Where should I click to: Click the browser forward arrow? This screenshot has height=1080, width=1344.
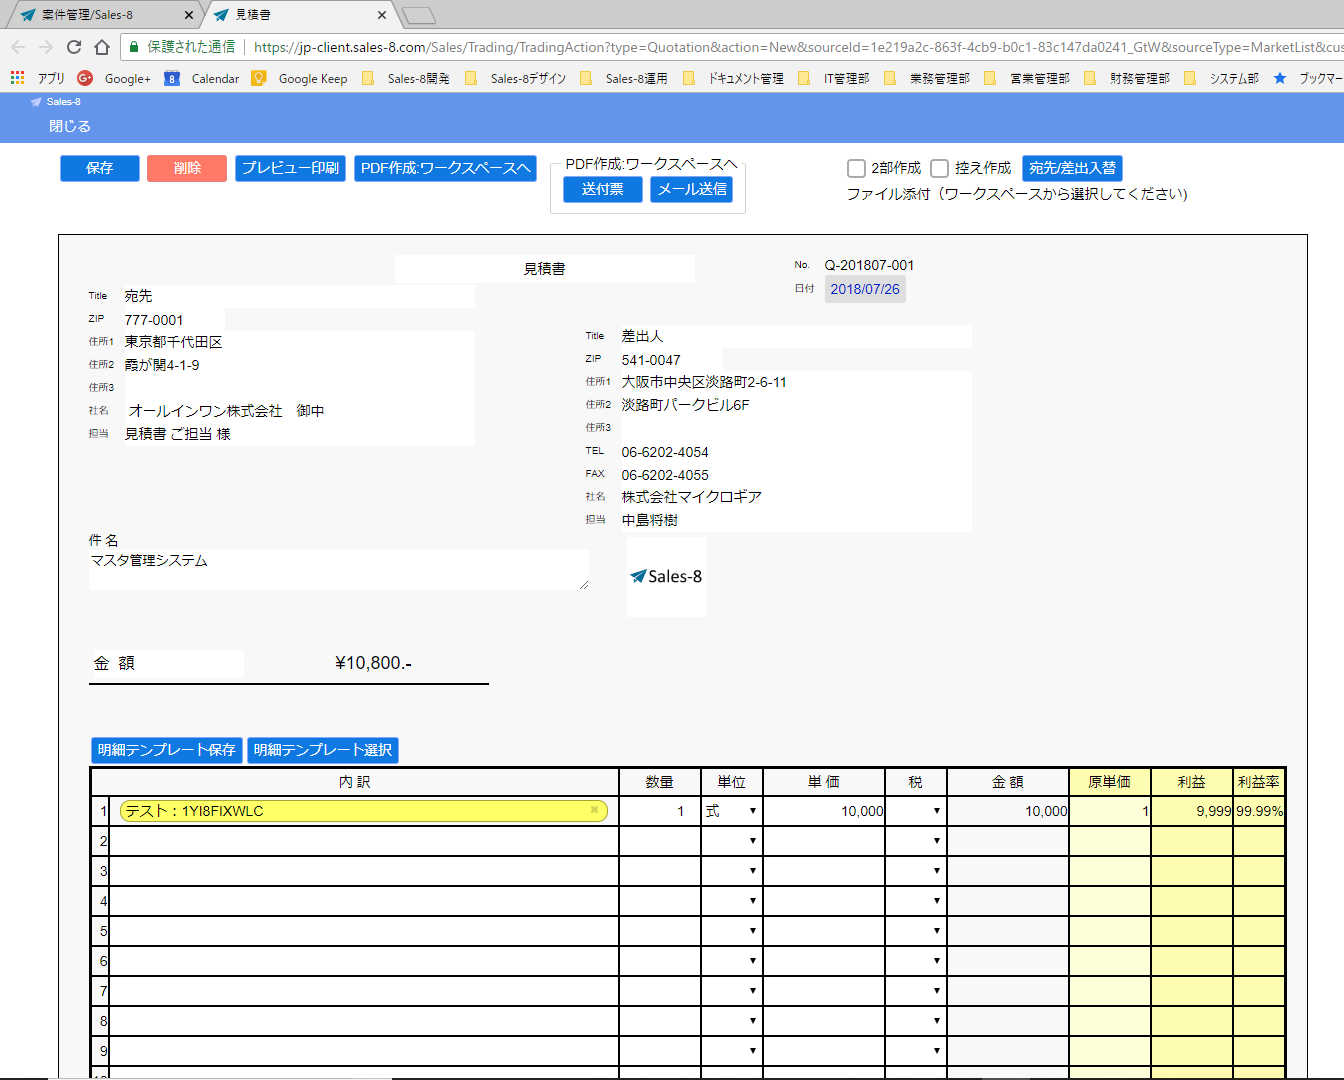46,47
